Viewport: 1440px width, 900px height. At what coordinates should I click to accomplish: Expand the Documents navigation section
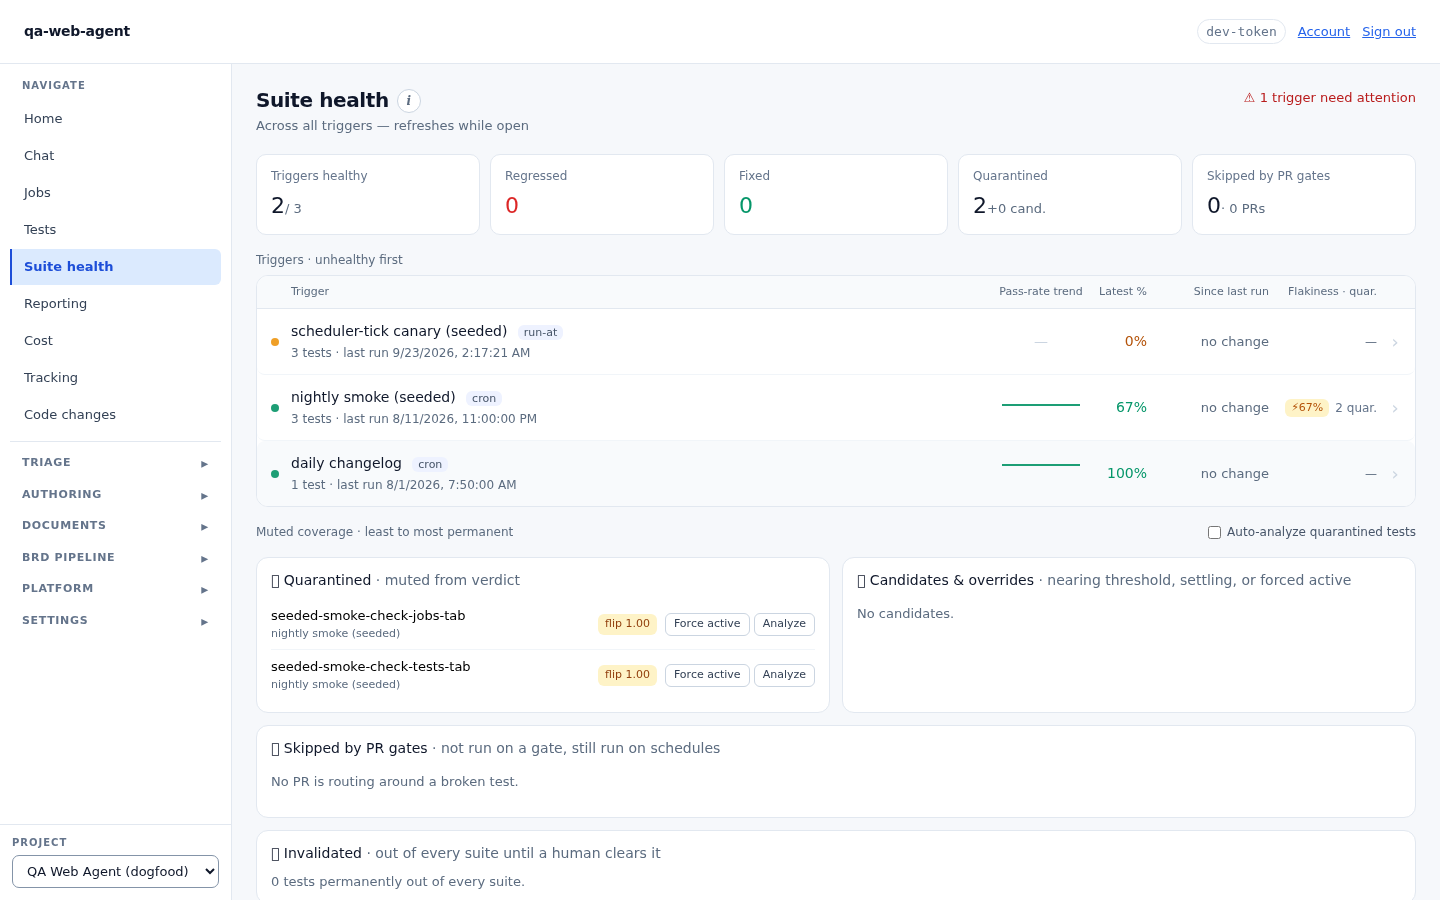click(115, 526)
